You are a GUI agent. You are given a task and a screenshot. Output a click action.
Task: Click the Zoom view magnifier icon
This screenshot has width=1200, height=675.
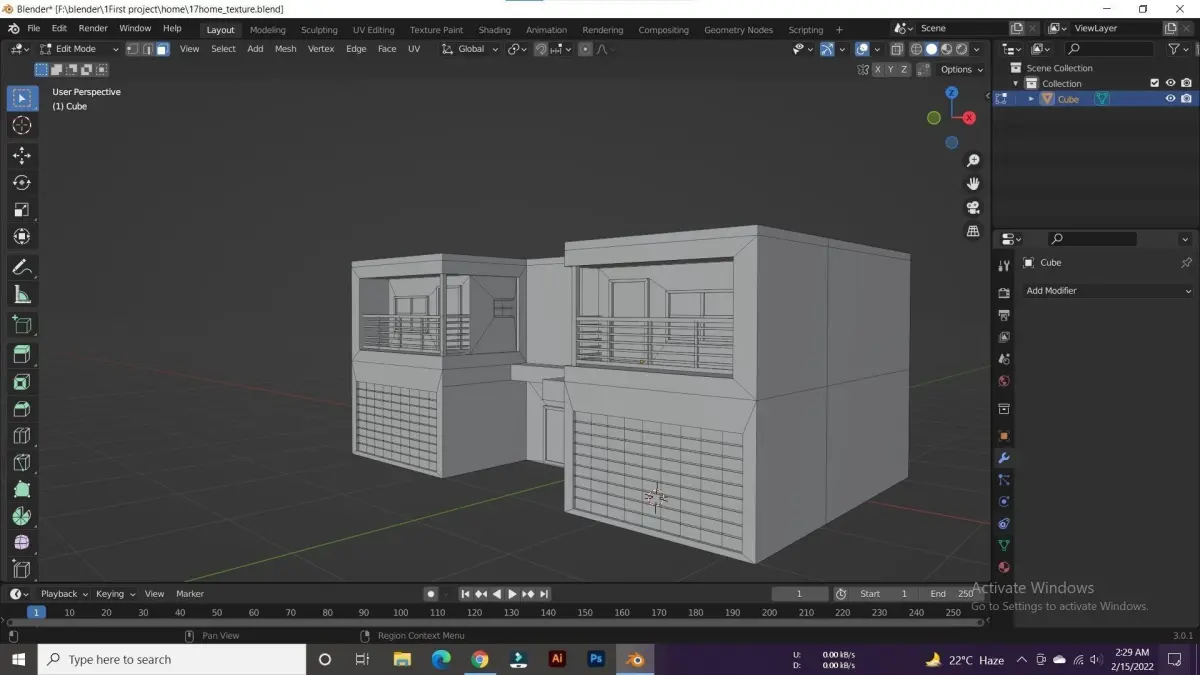point(973,161)
